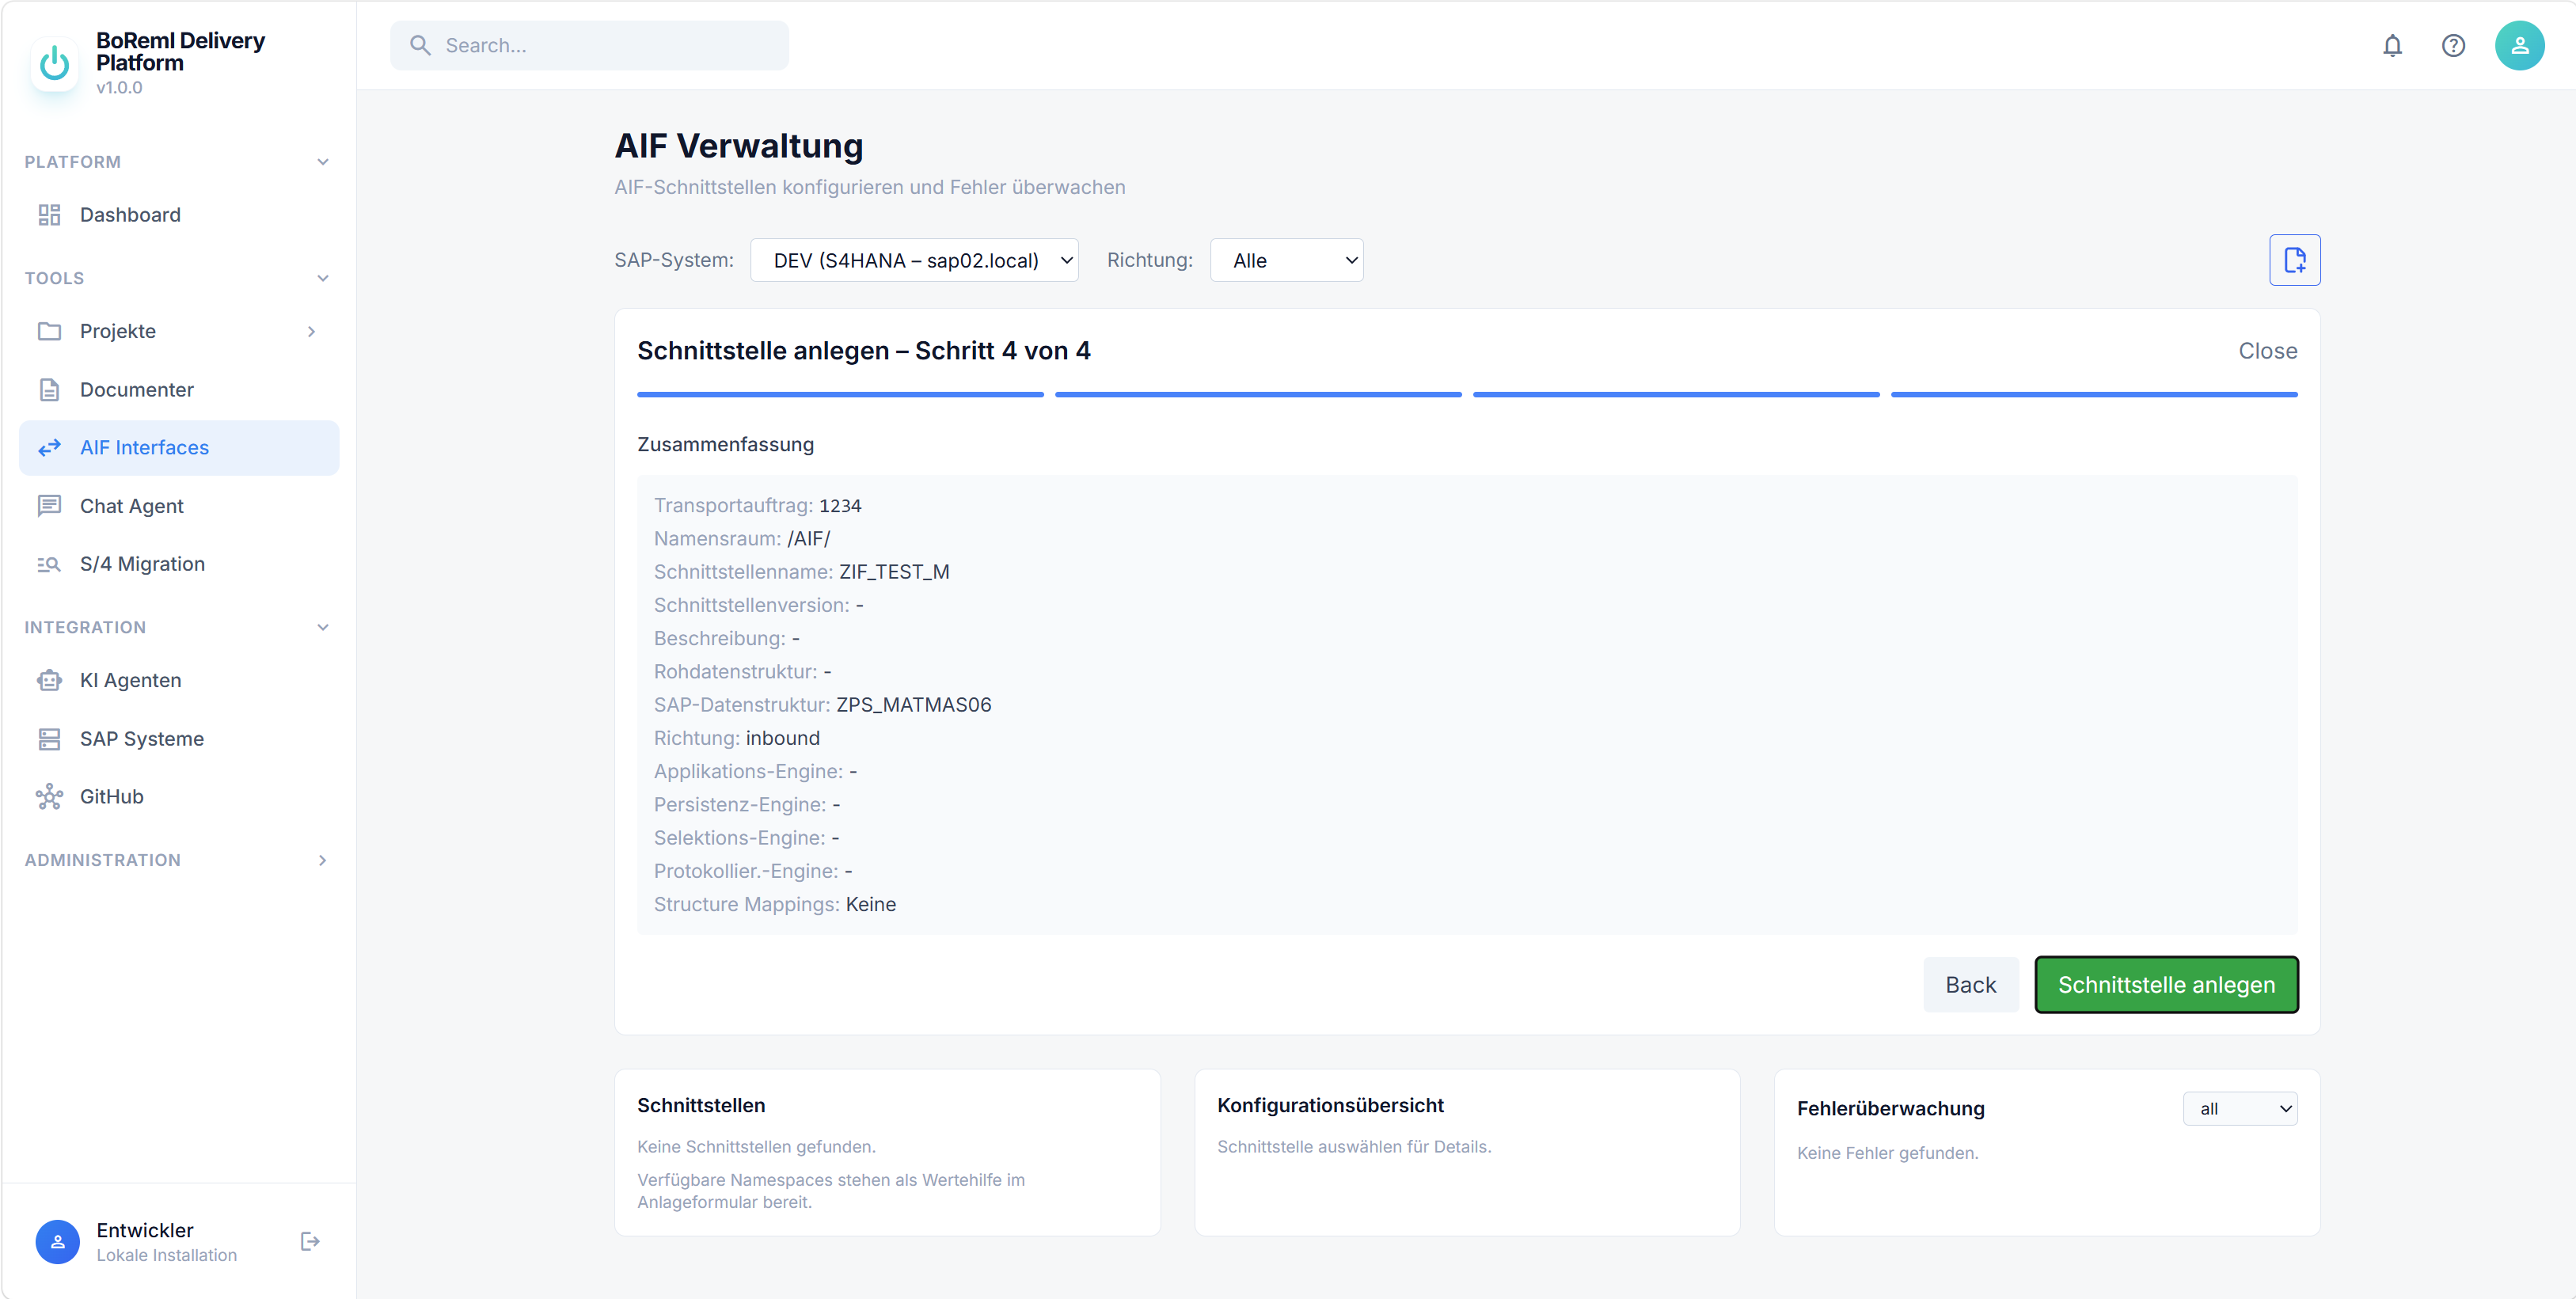Click the Richtung value inbound
Screen dimensions: 2576x1299
point(782,738)
